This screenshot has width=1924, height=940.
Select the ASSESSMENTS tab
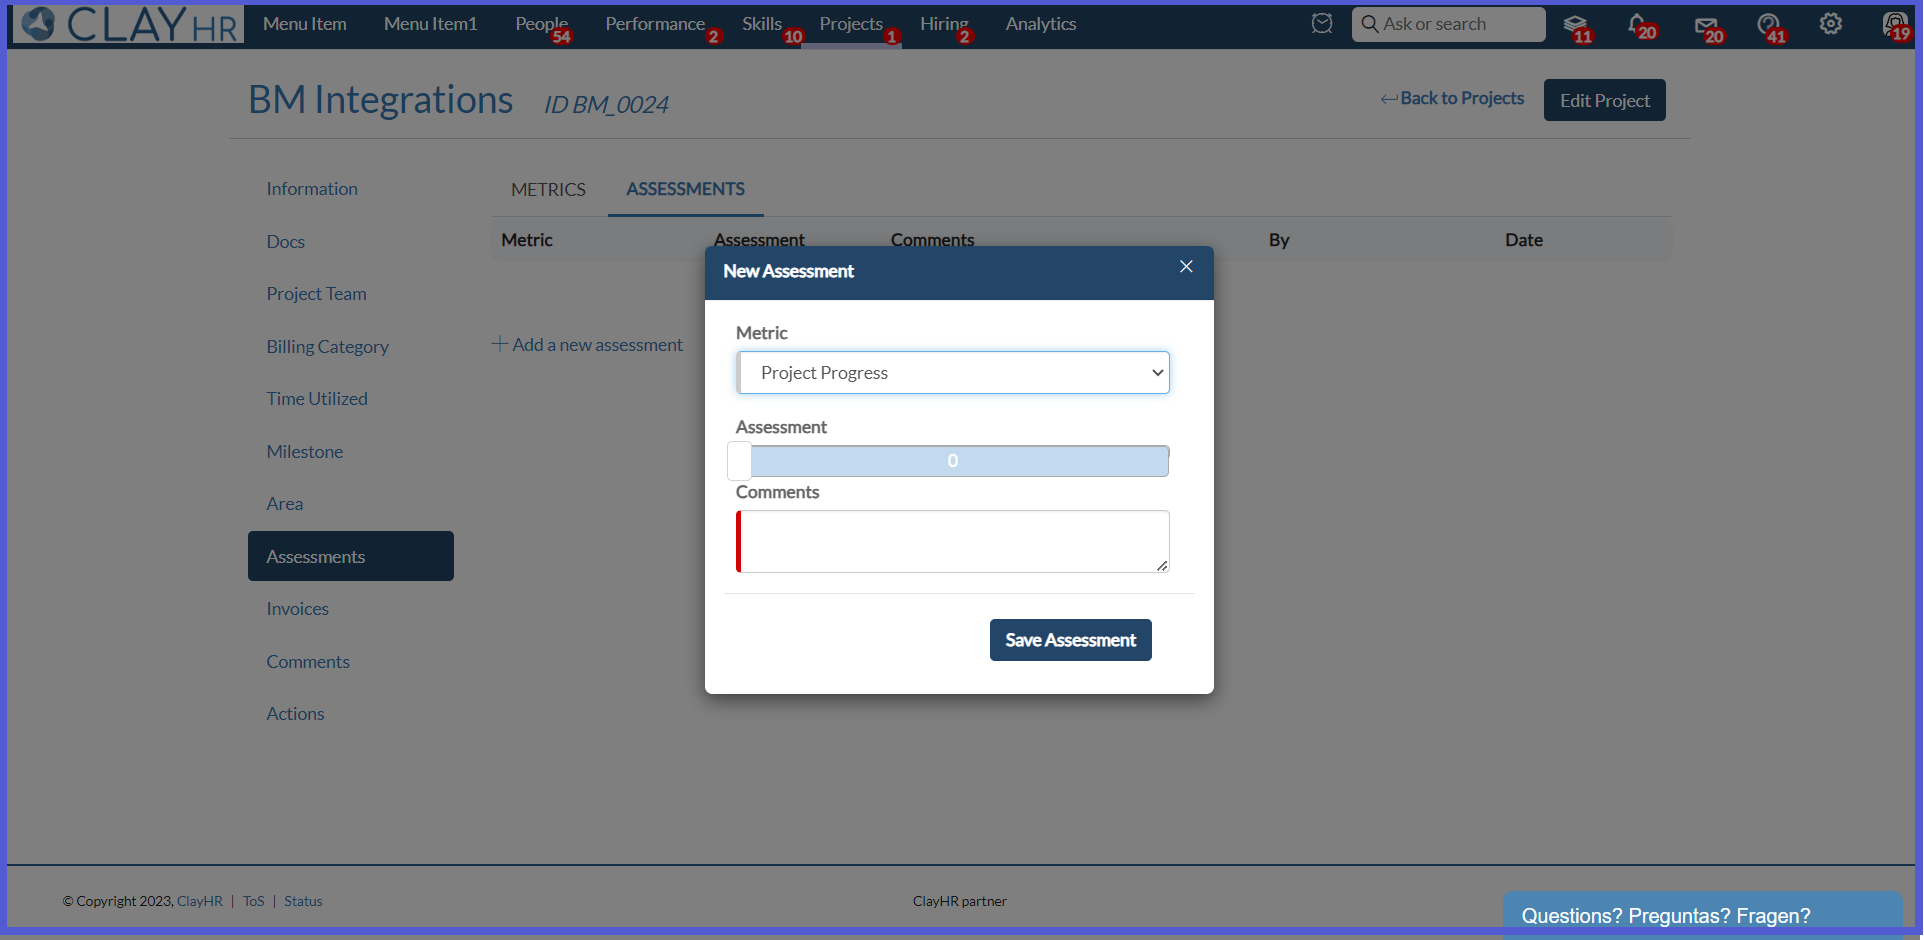pyautogui.click(x=685, y=189)
